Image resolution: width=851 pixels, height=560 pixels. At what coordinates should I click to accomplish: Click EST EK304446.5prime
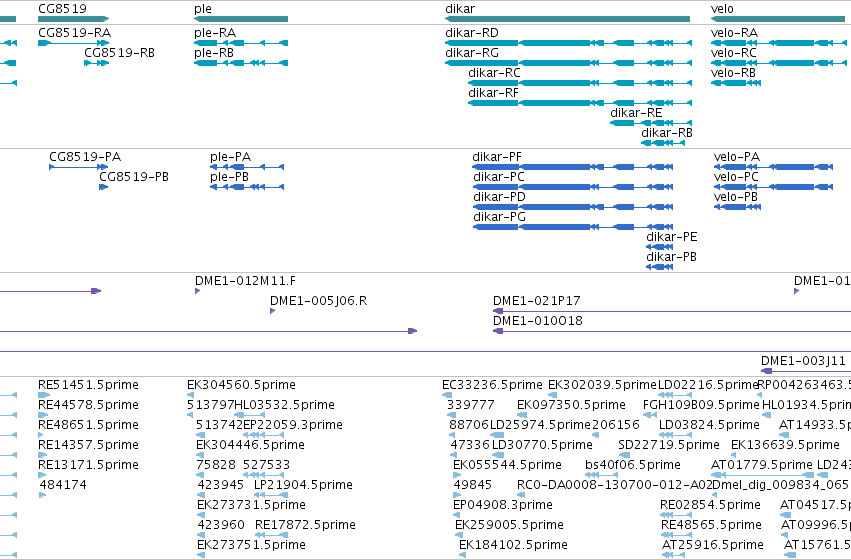[200, 455]
